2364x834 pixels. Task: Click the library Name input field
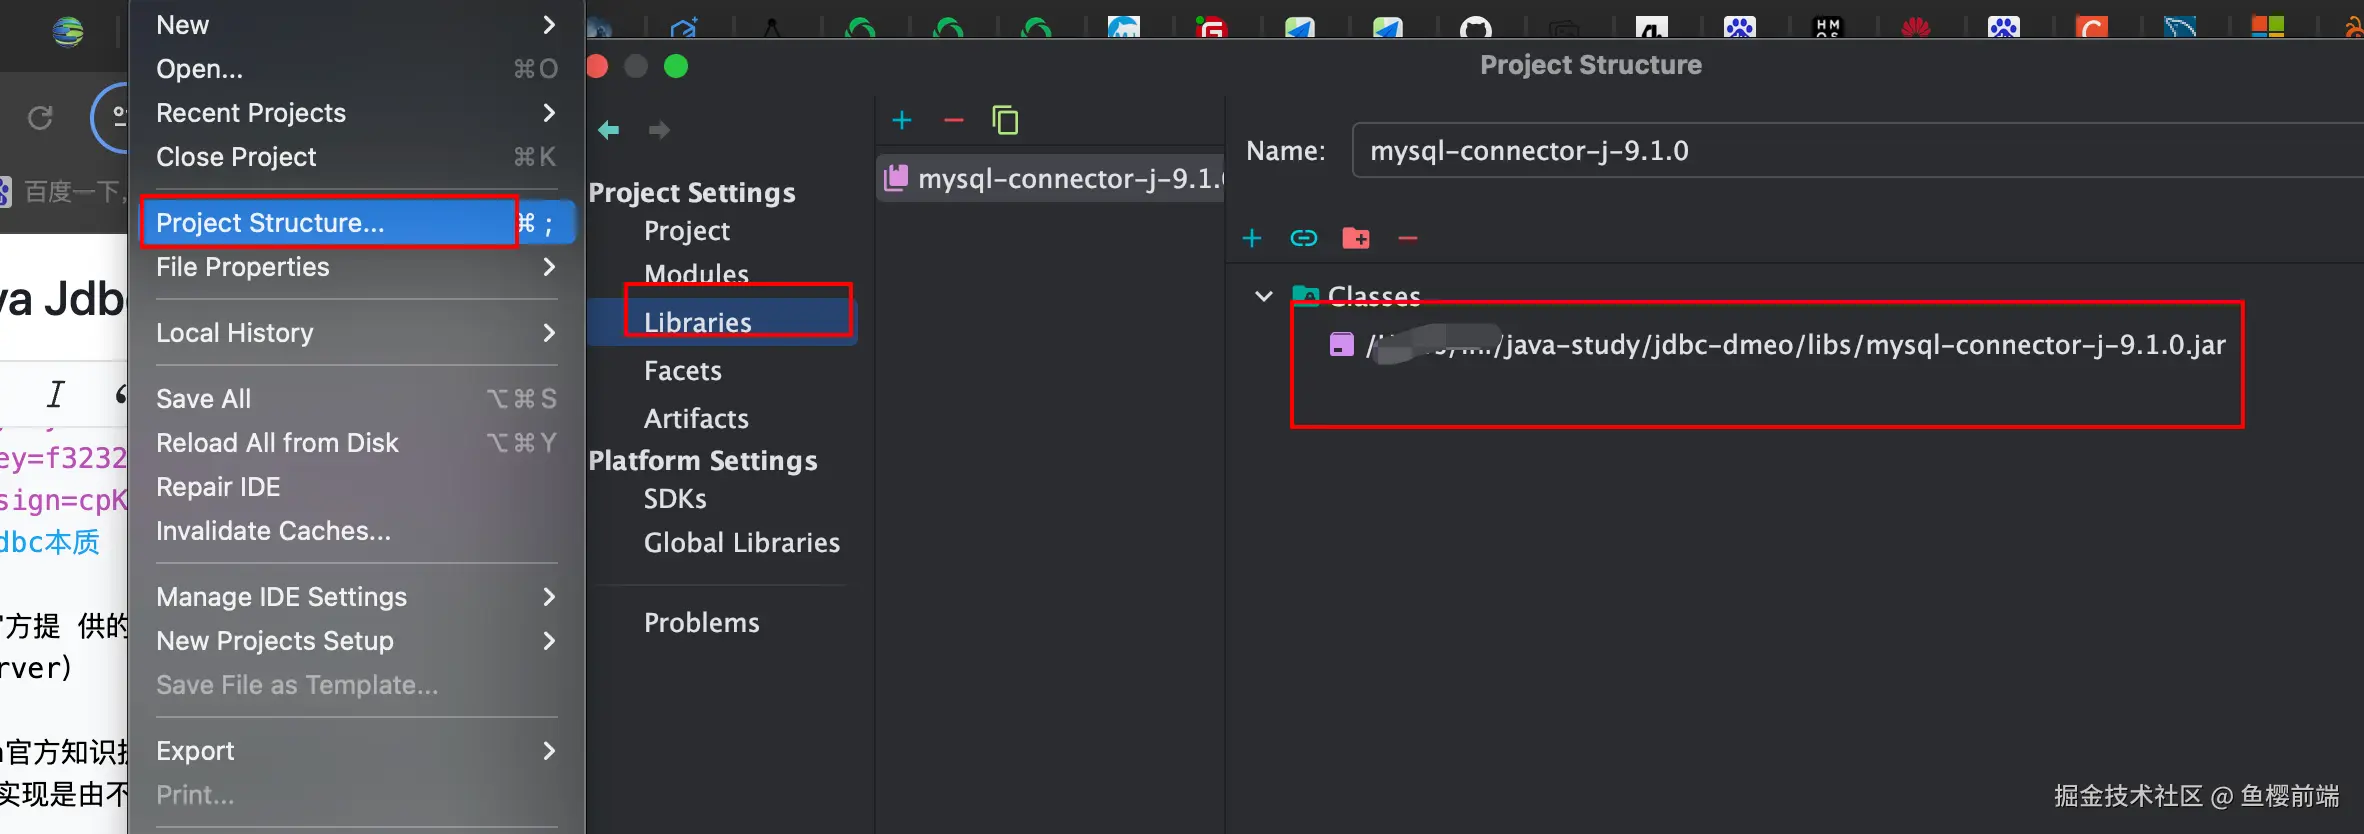1858,151
